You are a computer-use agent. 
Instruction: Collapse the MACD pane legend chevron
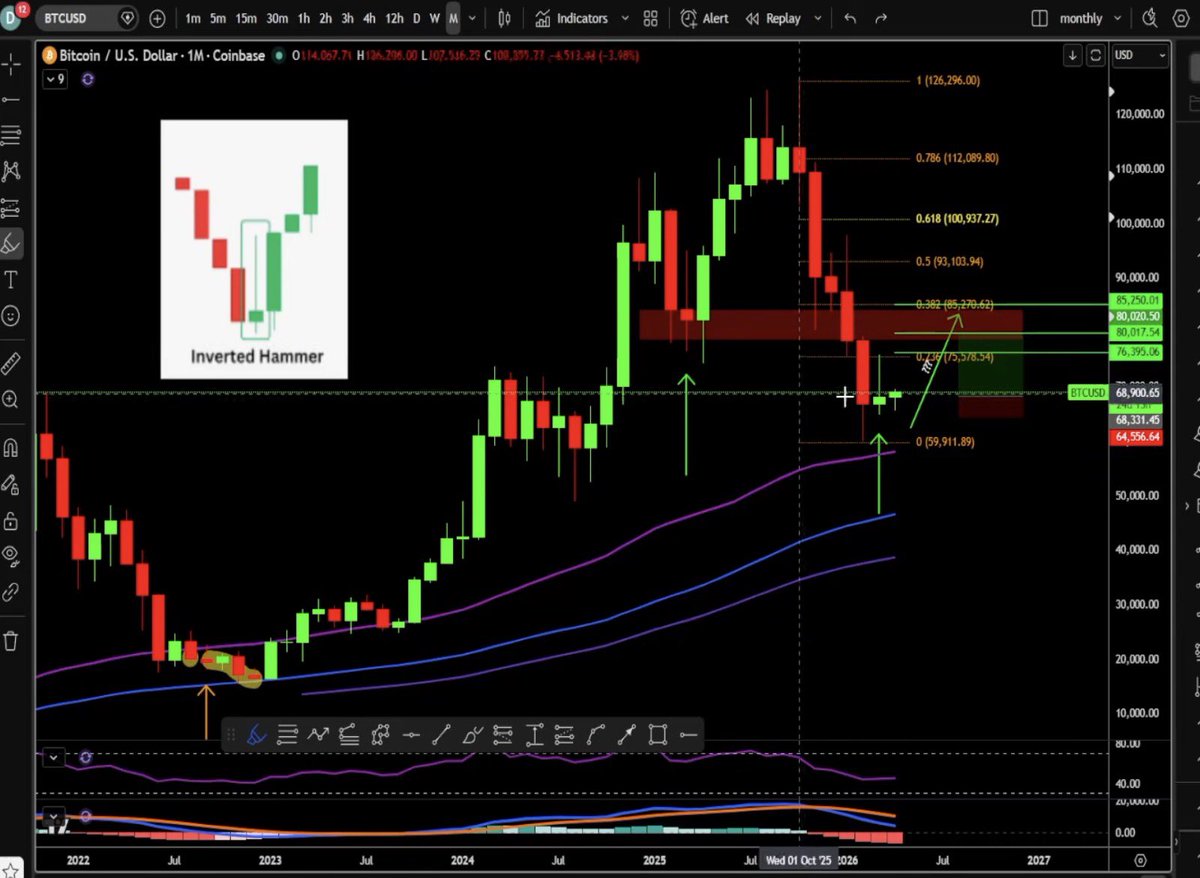(x=53, y=816)
